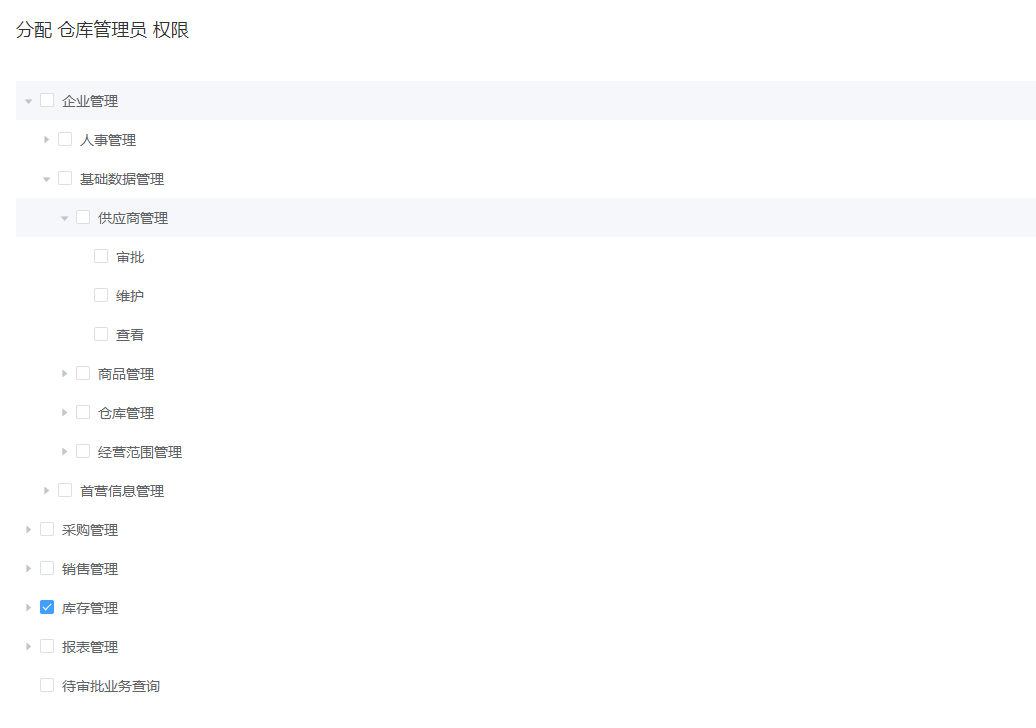Screen dimensions: 1036x728
Task: Check the 企业管理 checkbox
Action: pyautogui.click(x=47, y=101)
